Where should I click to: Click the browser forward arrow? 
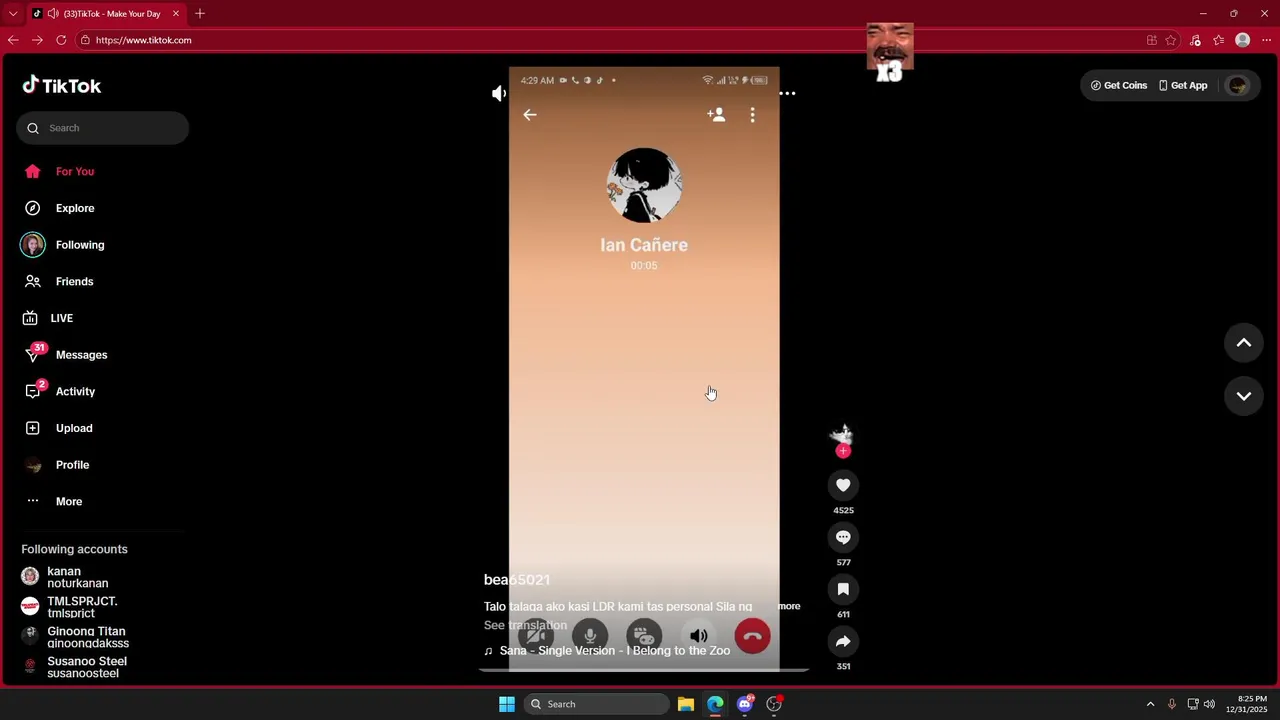(x=37, y=40)
